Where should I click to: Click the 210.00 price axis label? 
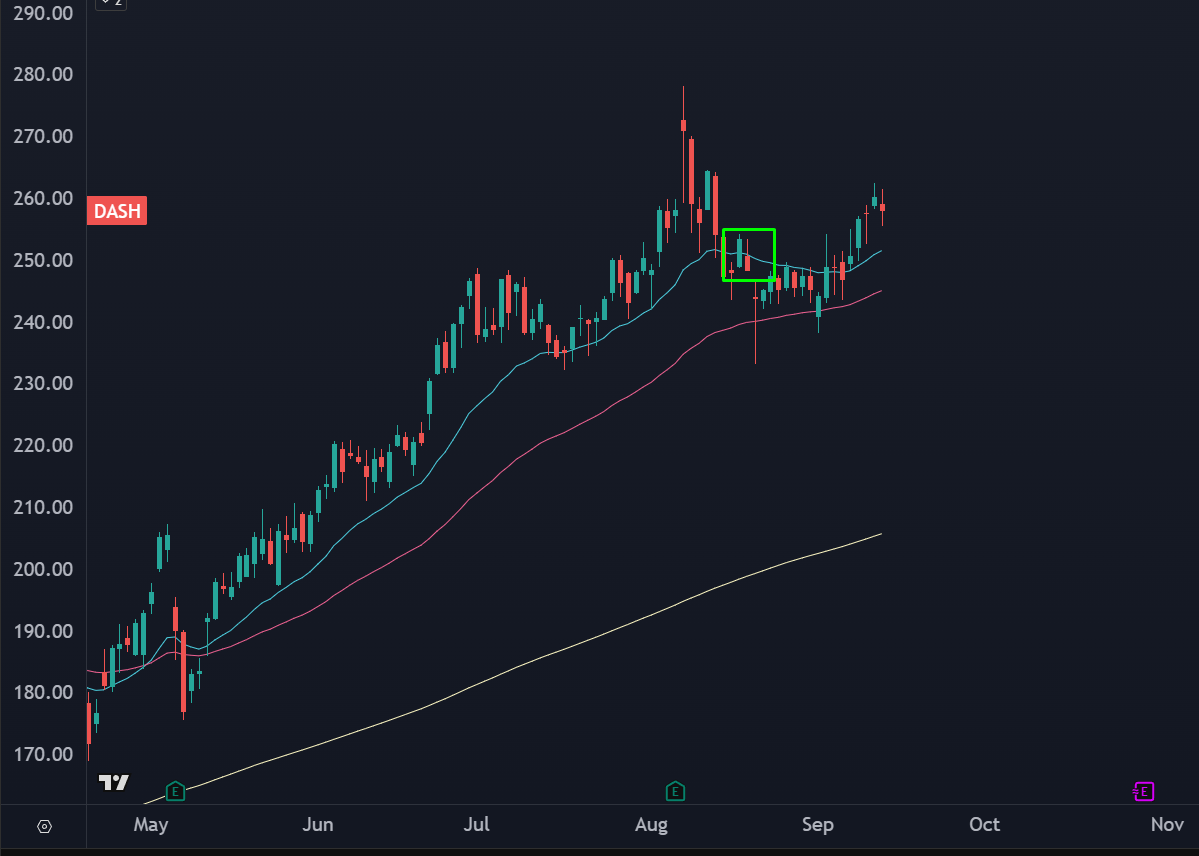click(x=44, y=507)
